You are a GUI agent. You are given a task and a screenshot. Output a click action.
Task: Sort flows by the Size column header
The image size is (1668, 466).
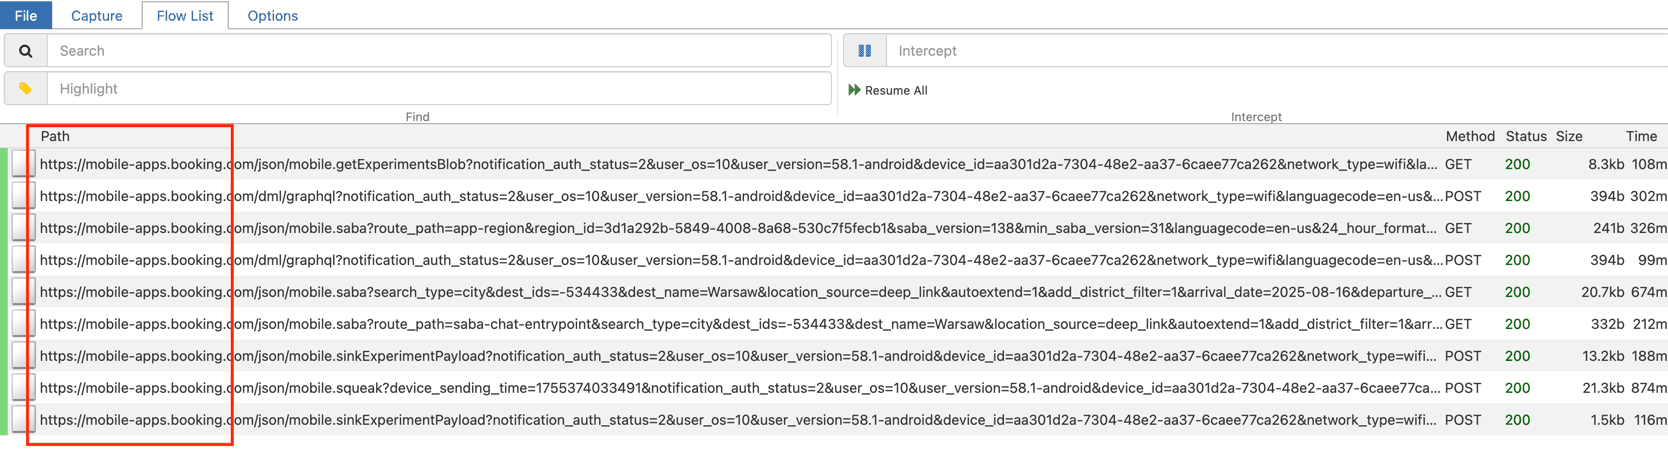[x=1569, y=136]
